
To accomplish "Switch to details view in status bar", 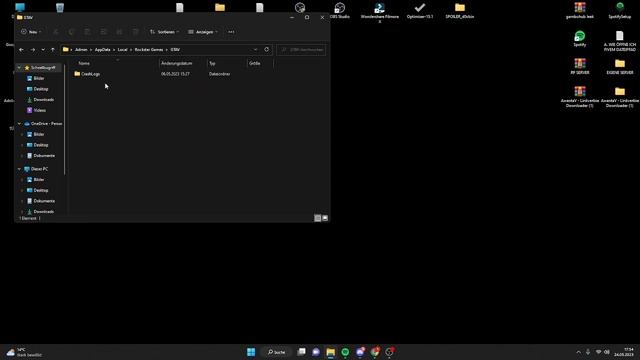I will [317, 218].
